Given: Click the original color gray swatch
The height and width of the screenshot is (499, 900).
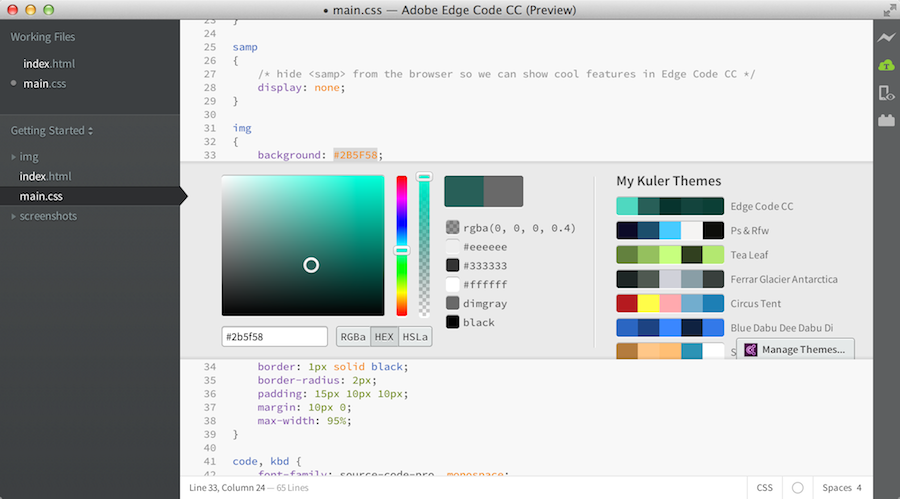Looking at the screenshot, I should pos(503,191).
